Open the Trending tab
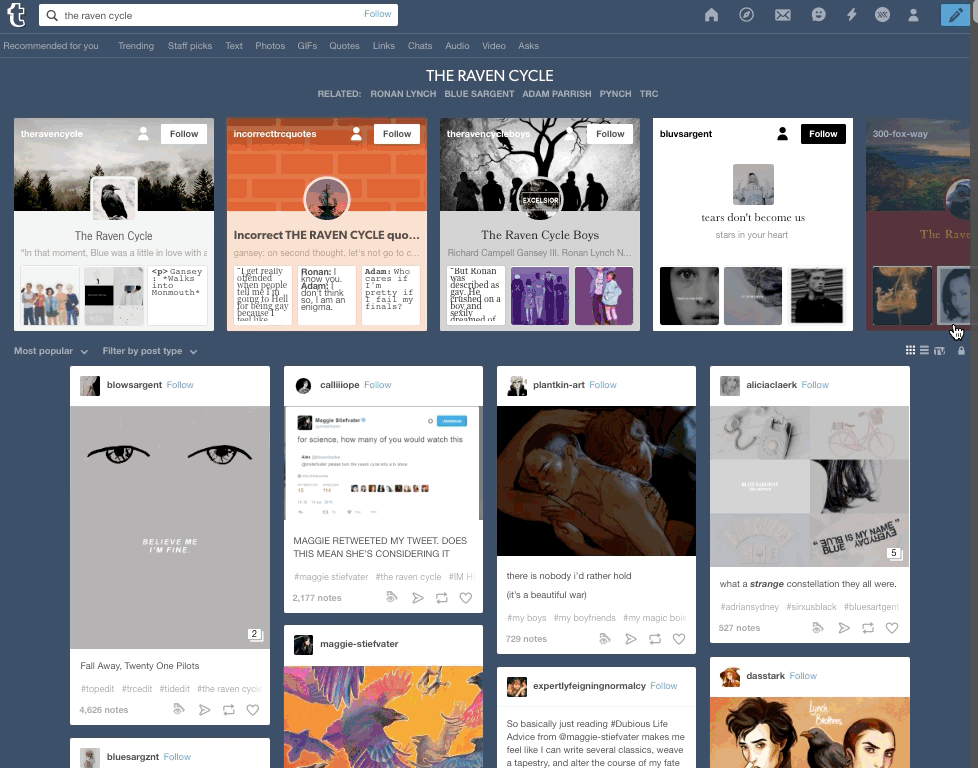Screen dimensions: 978x768 point(136,46)
